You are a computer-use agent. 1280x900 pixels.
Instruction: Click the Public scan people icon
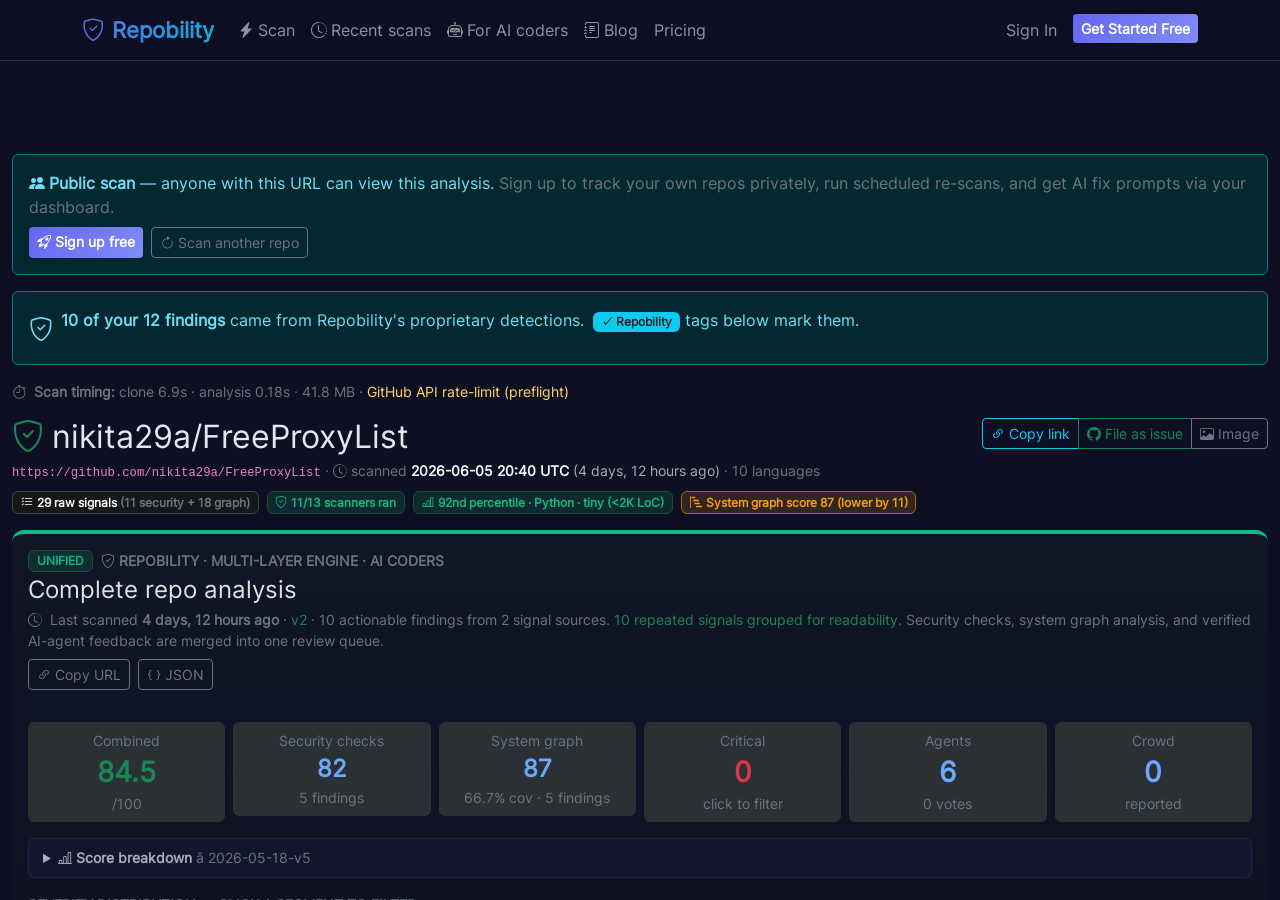[37, 183]
